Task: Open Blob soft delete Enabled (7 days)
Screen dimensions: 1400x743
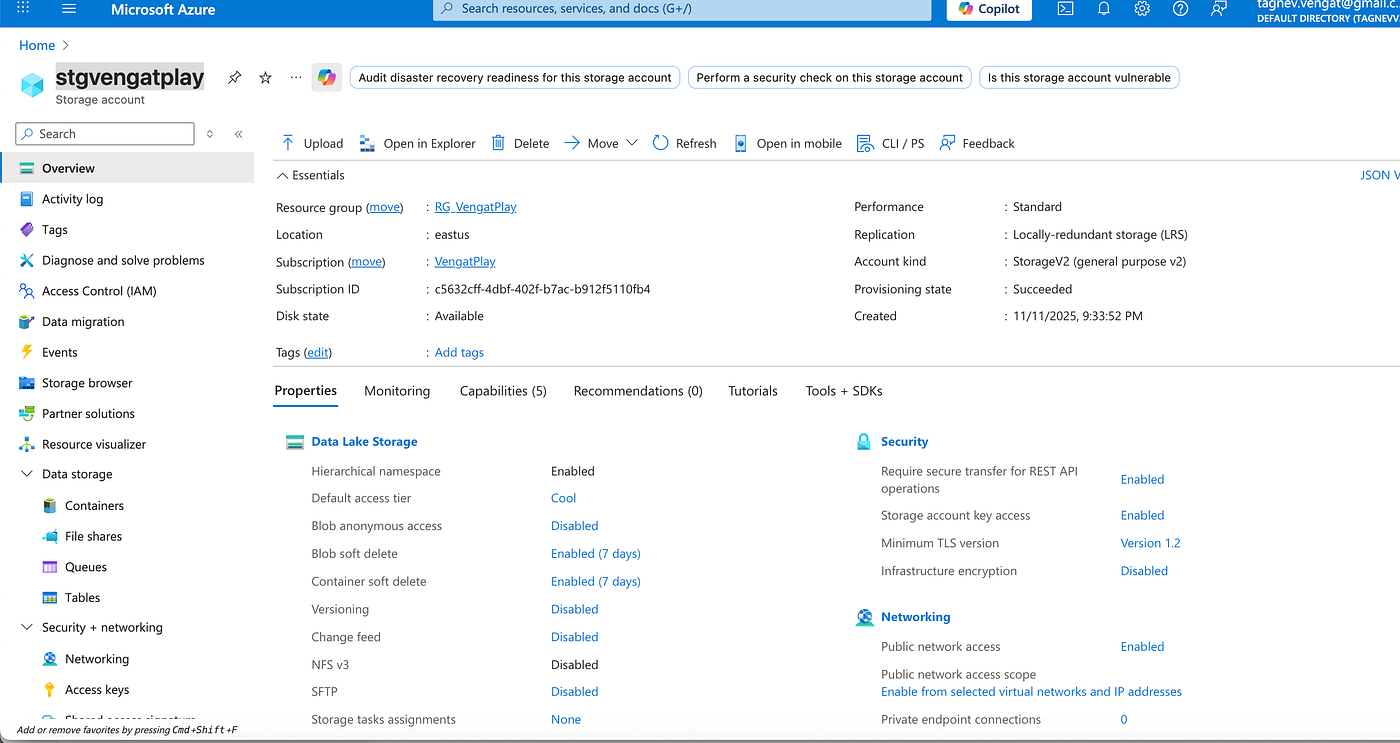Action: click(596, 553)
